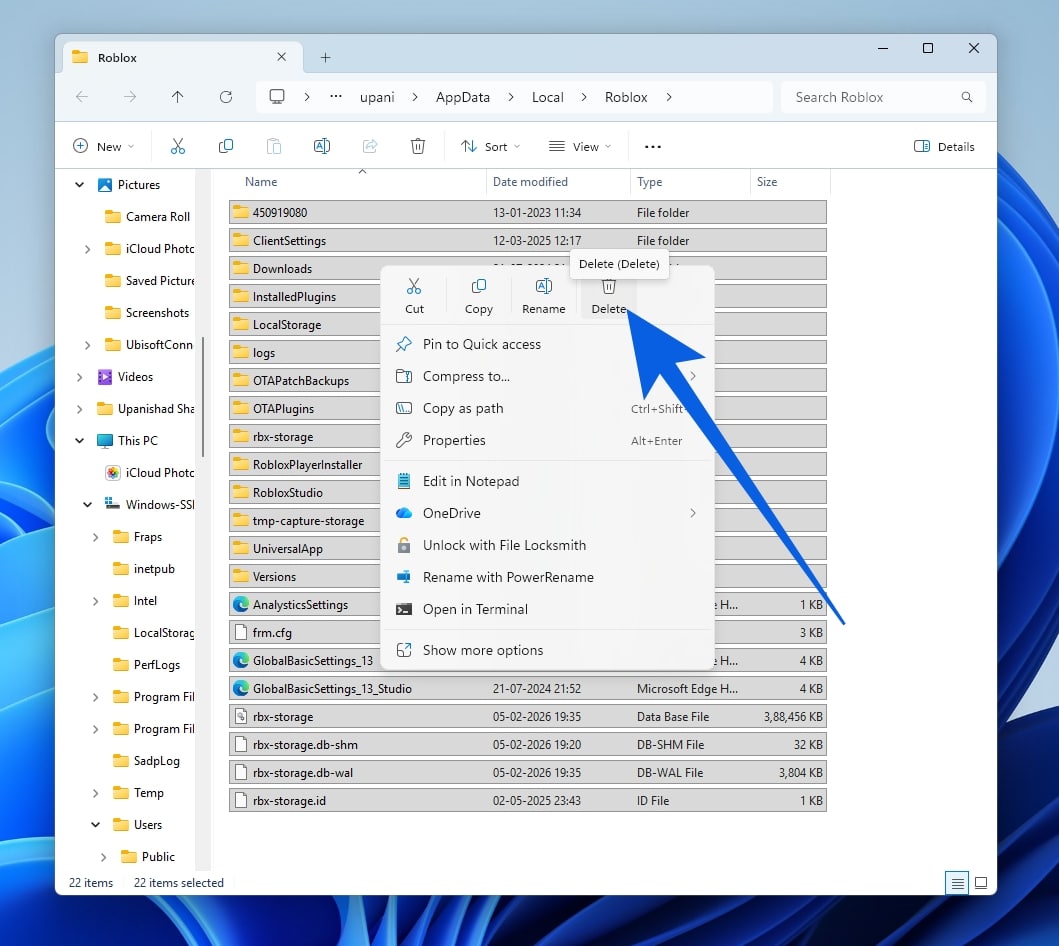Click the Cut scissors icon on the toolbar
The height and width of the screenshot is (946, 1059).
[x=178, y=146]
